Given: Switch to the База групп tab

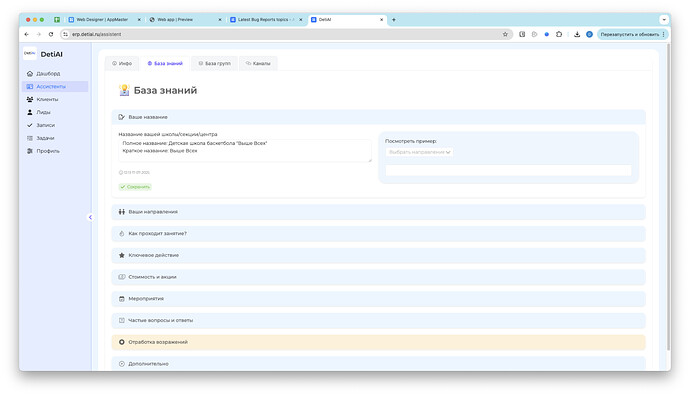Looking at the screenshot, I should 215,63.
